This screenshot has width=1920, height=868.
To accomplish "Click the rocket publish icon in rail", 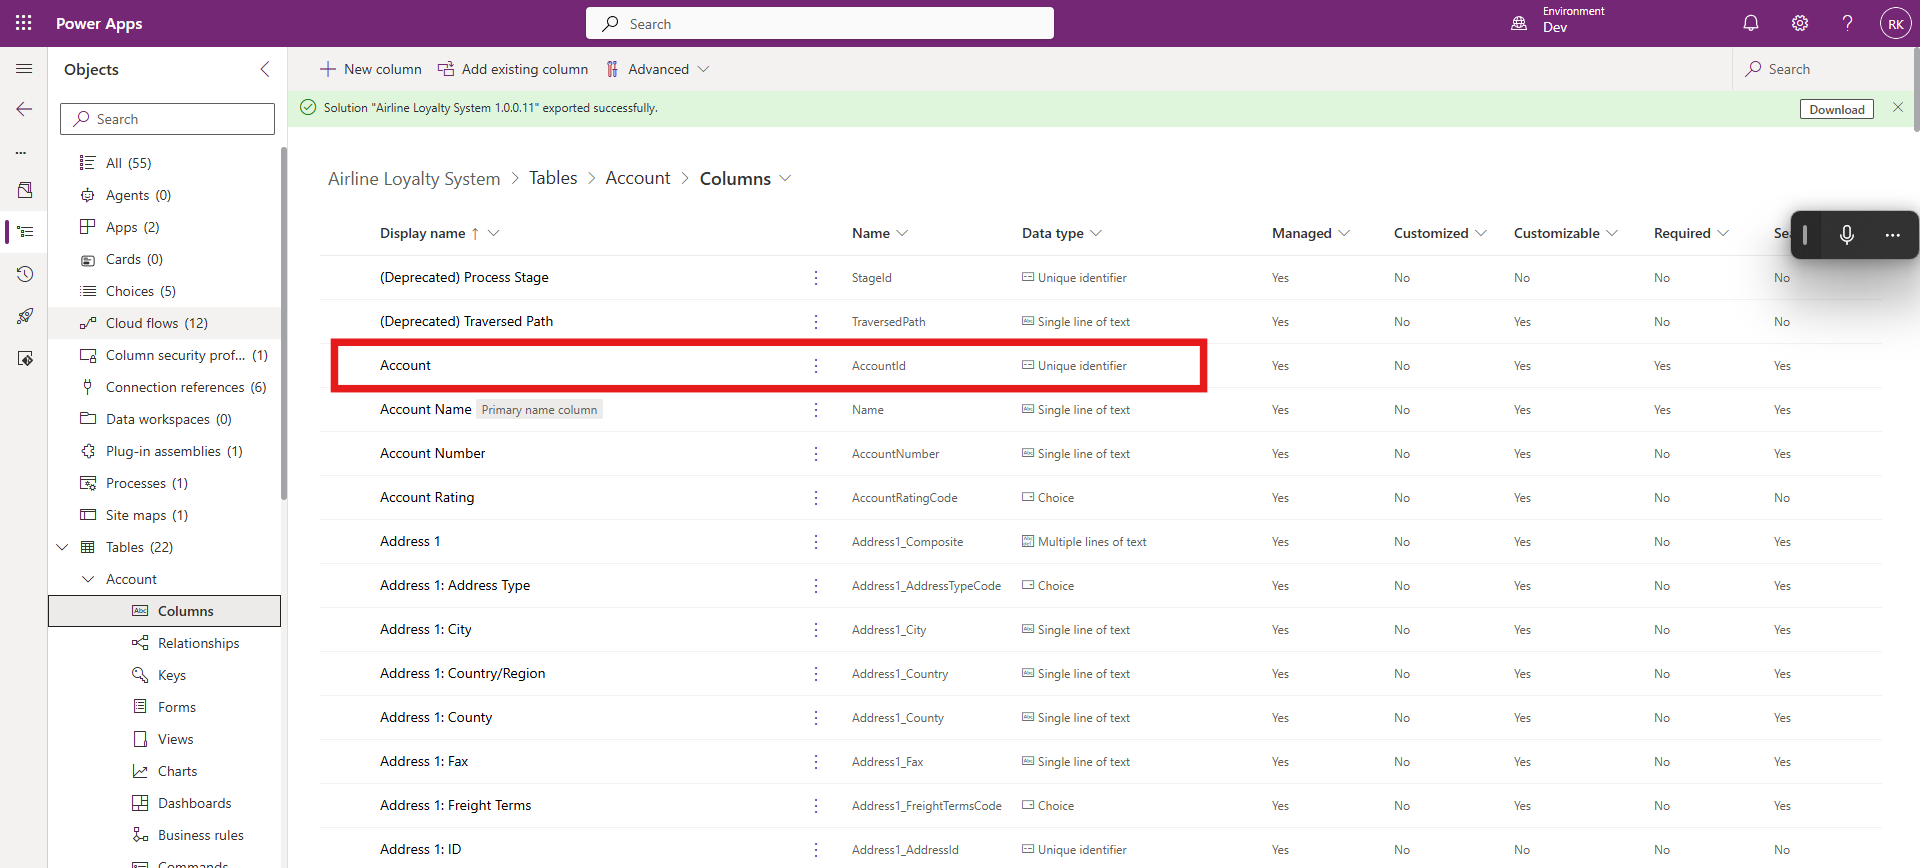I will coord(25,316).
